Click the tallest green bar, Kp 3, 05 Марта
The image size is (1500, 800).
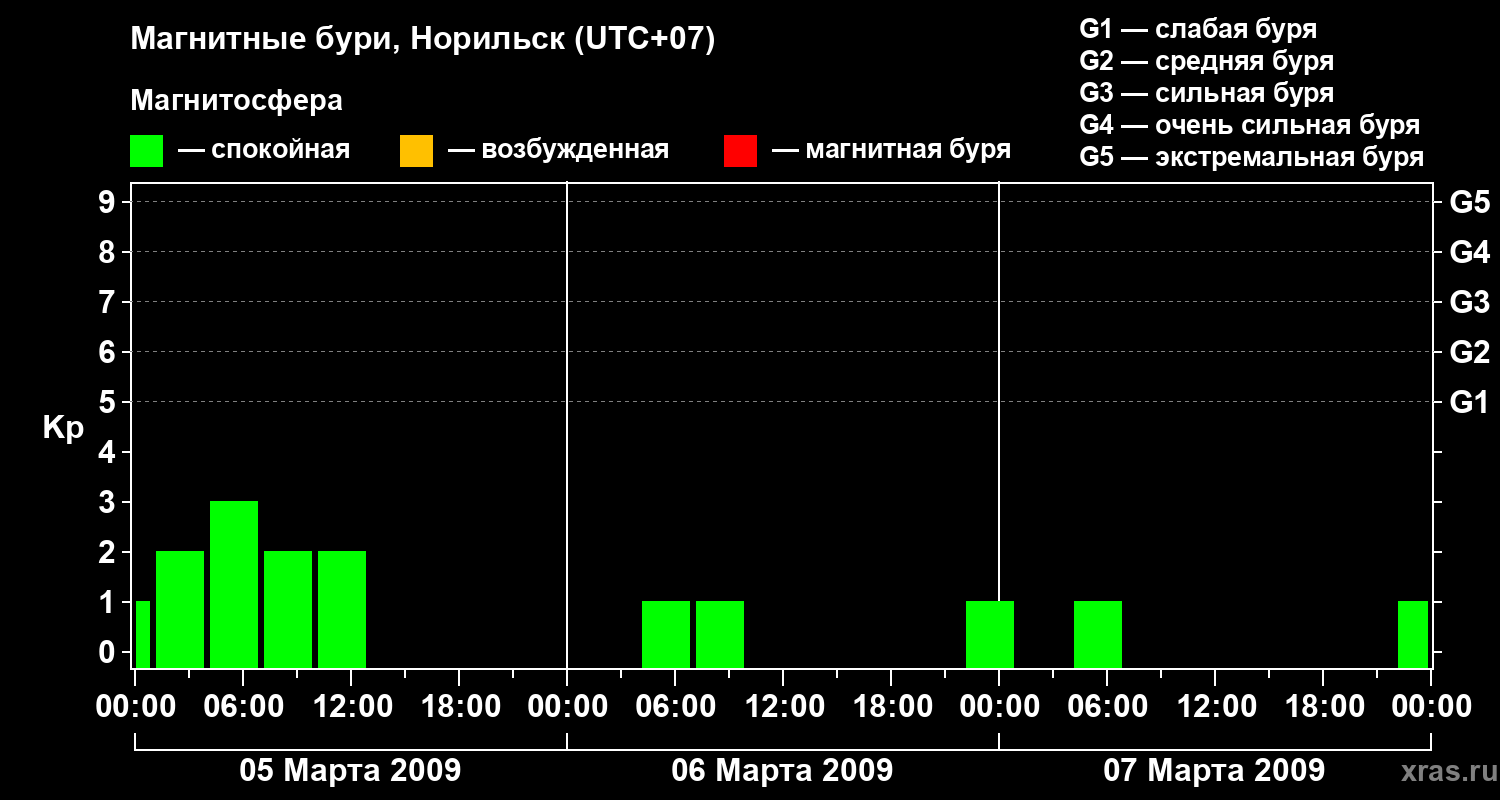tap(234, 584)
